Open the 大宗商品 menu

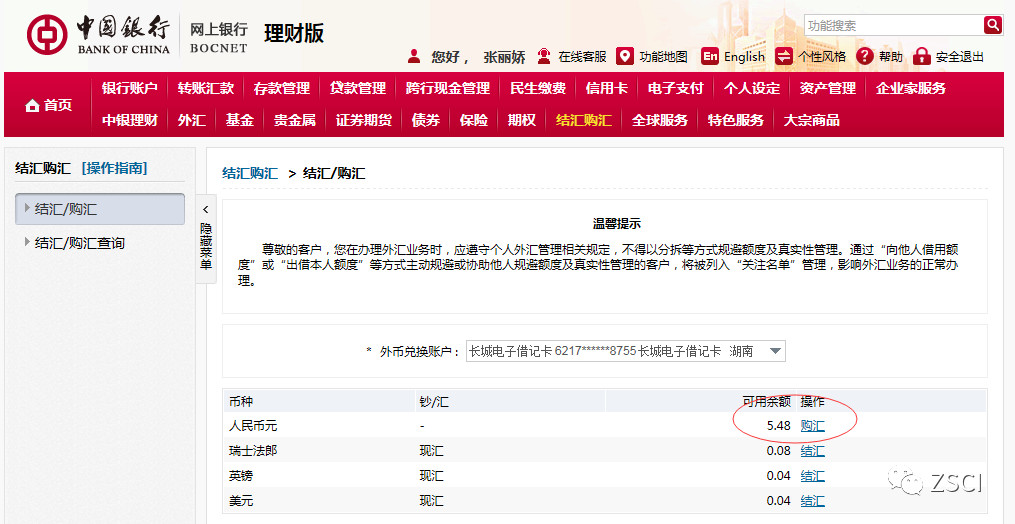(812, 120)
